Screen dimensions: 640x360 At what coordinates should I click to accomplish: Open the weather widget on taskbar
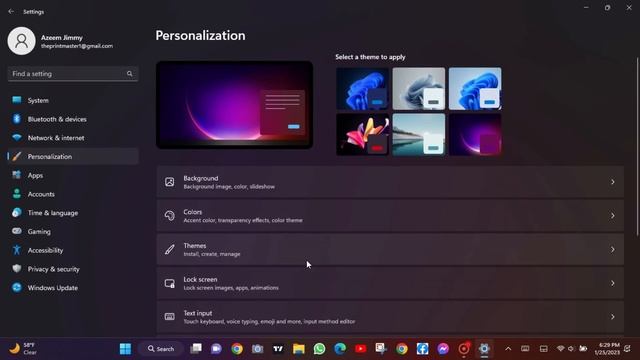click(x=23, y=349)
